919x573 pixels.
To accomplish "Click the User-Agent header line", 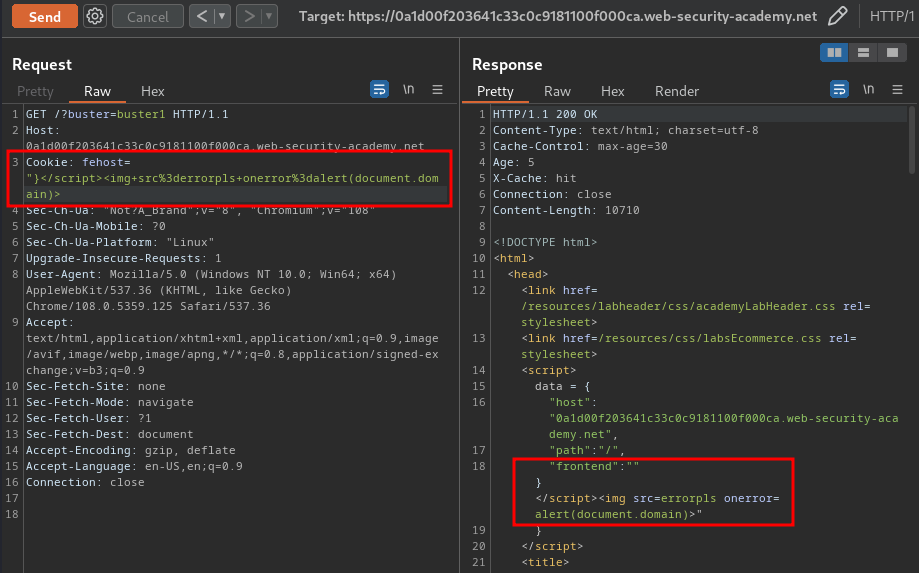I will [x=211, y=274].
